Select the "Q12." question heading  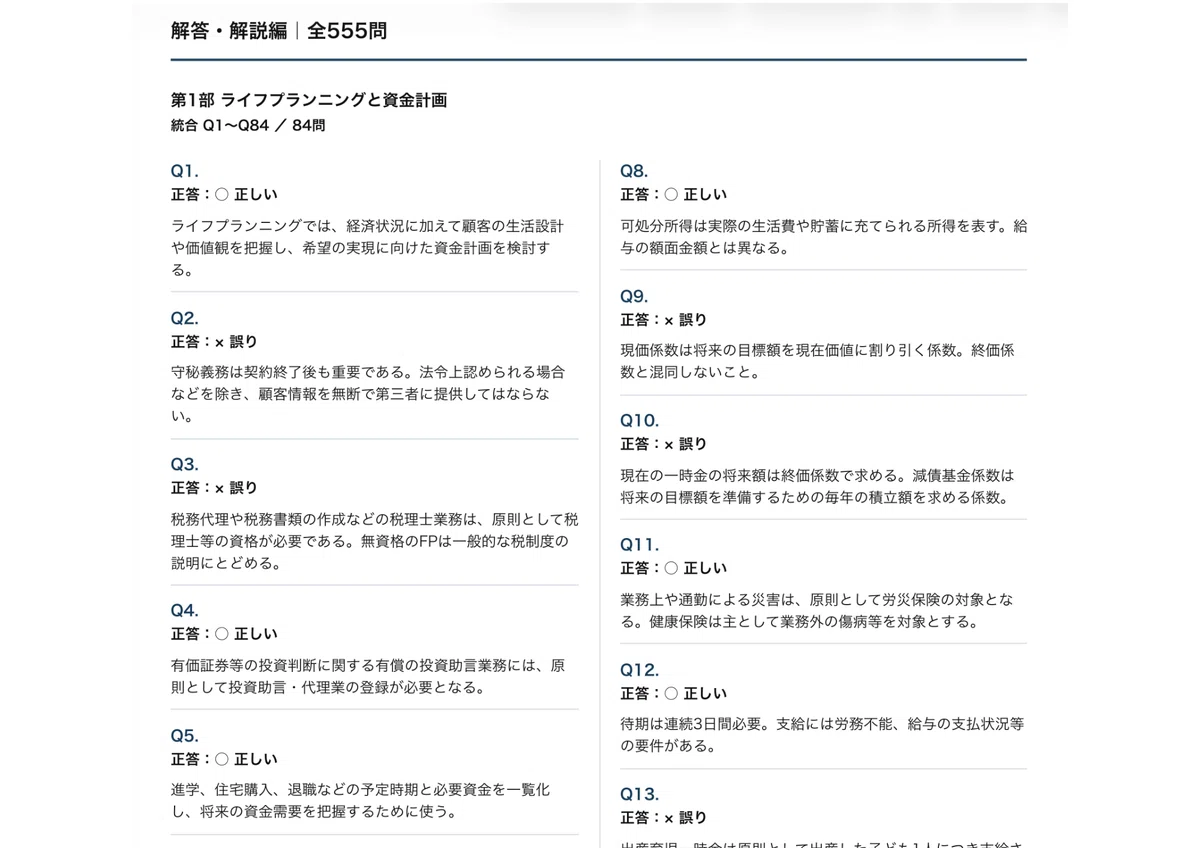click(x=640, y=670)
